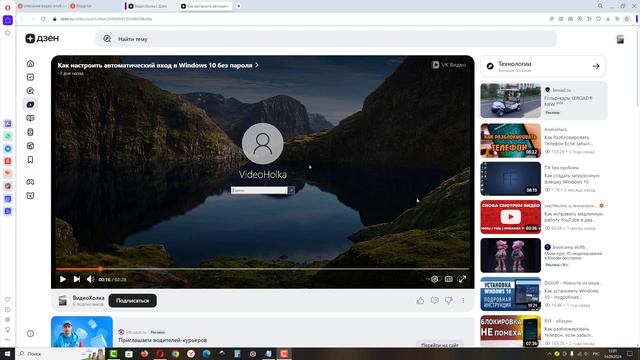Dislike the video with thumbs down
Image resolution: width=640 pixels, height=360 pixels.
(x=449, y=301)
